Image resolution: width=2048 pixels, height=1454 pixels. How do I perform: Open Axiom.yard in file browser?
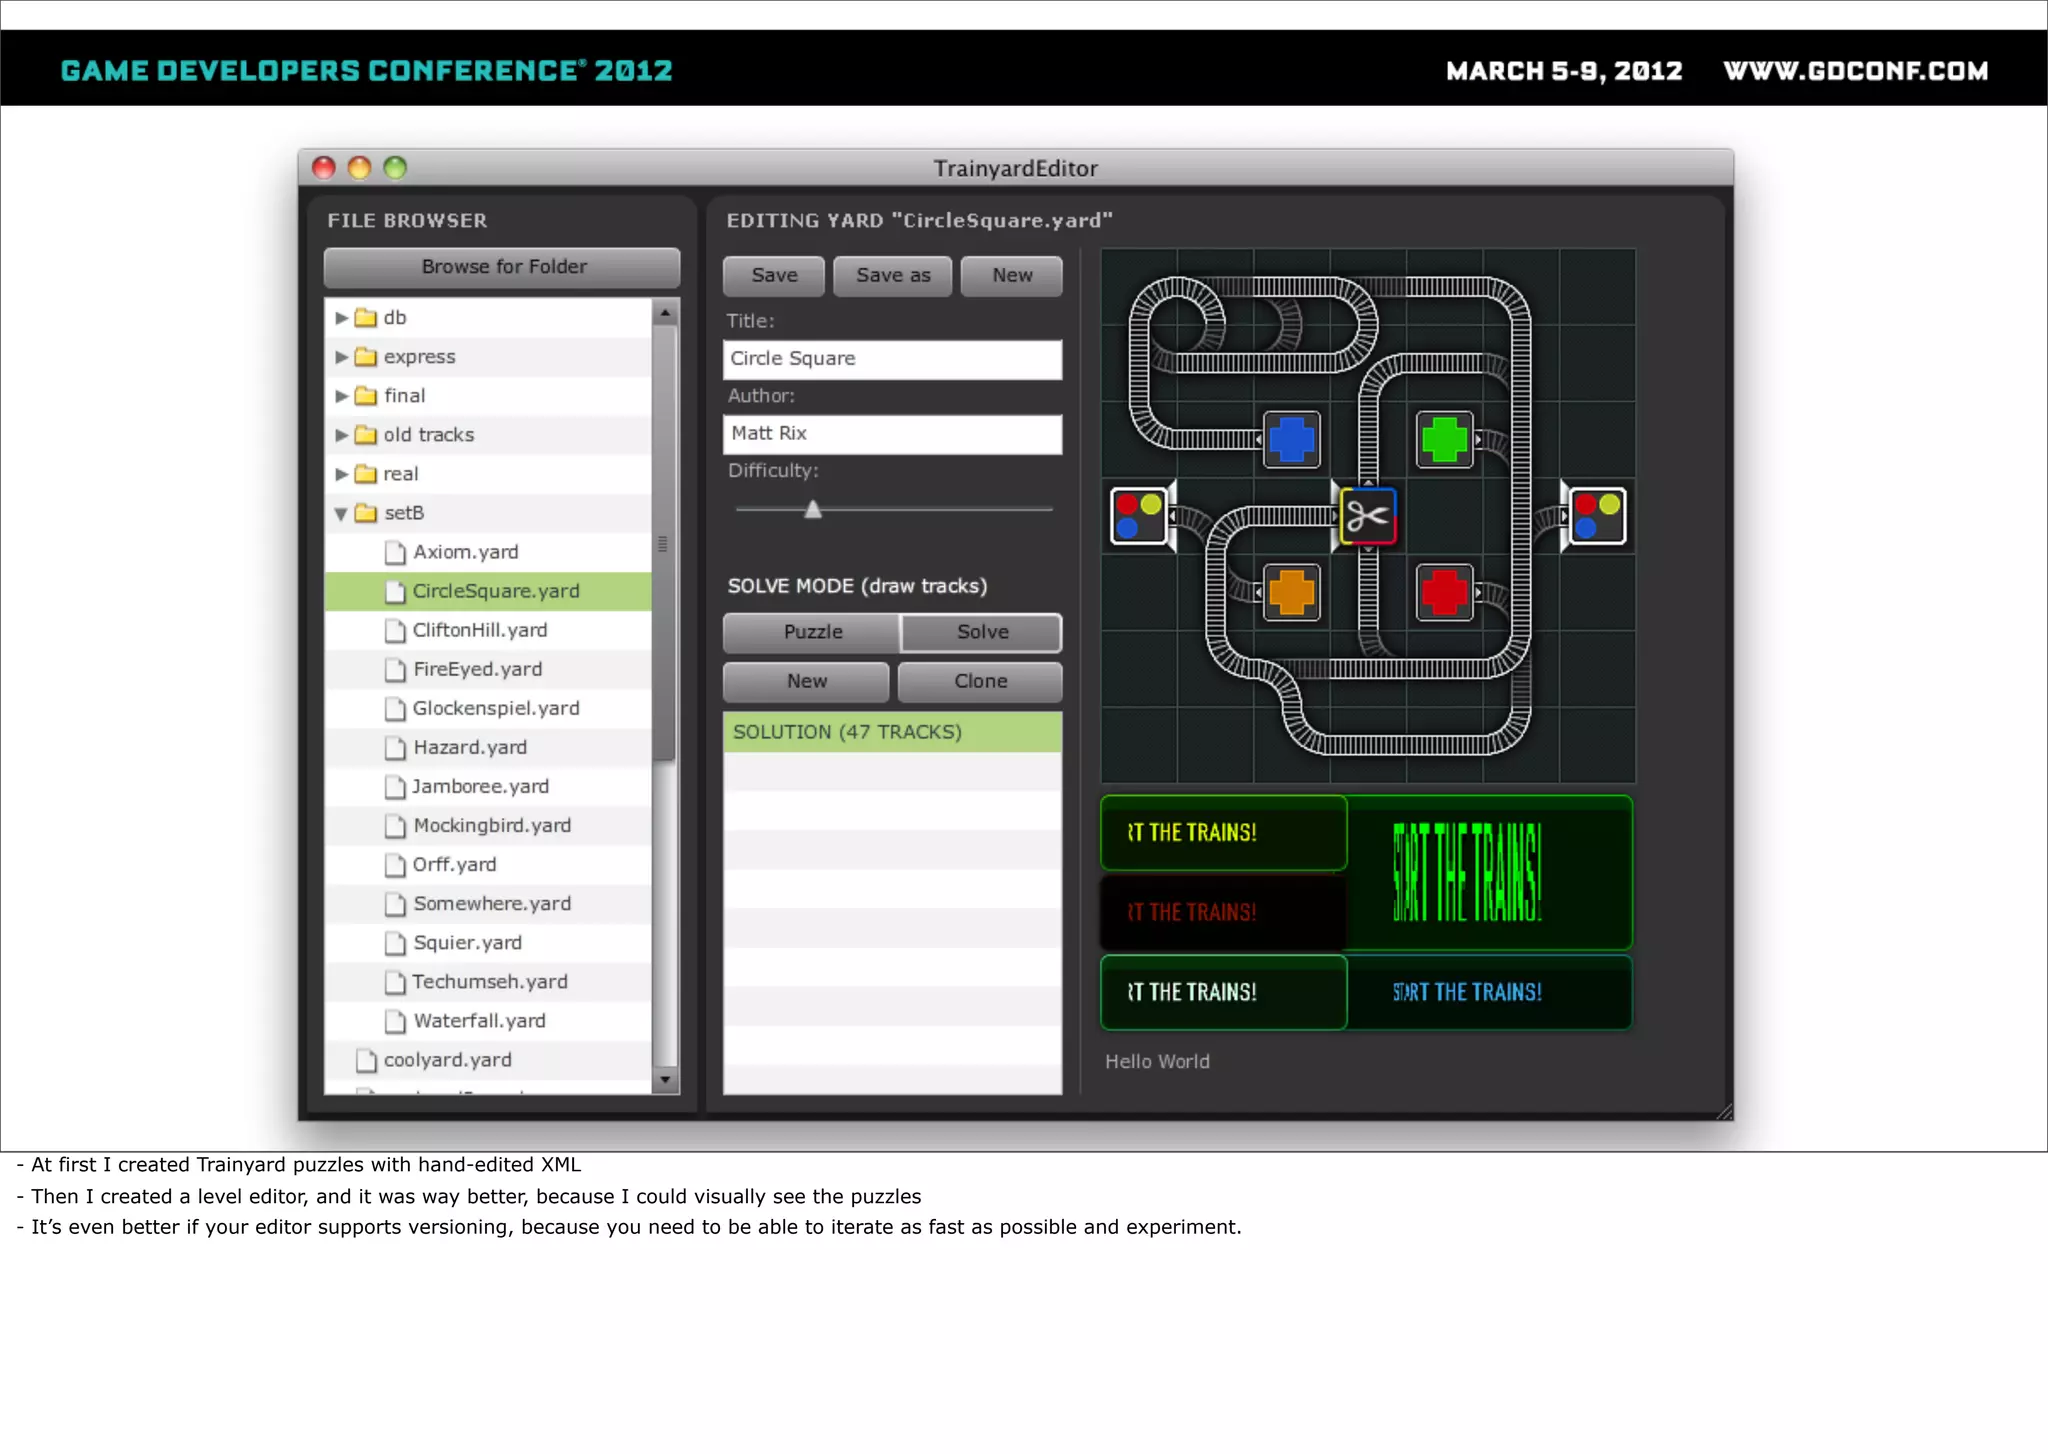[x=465, y=552]
